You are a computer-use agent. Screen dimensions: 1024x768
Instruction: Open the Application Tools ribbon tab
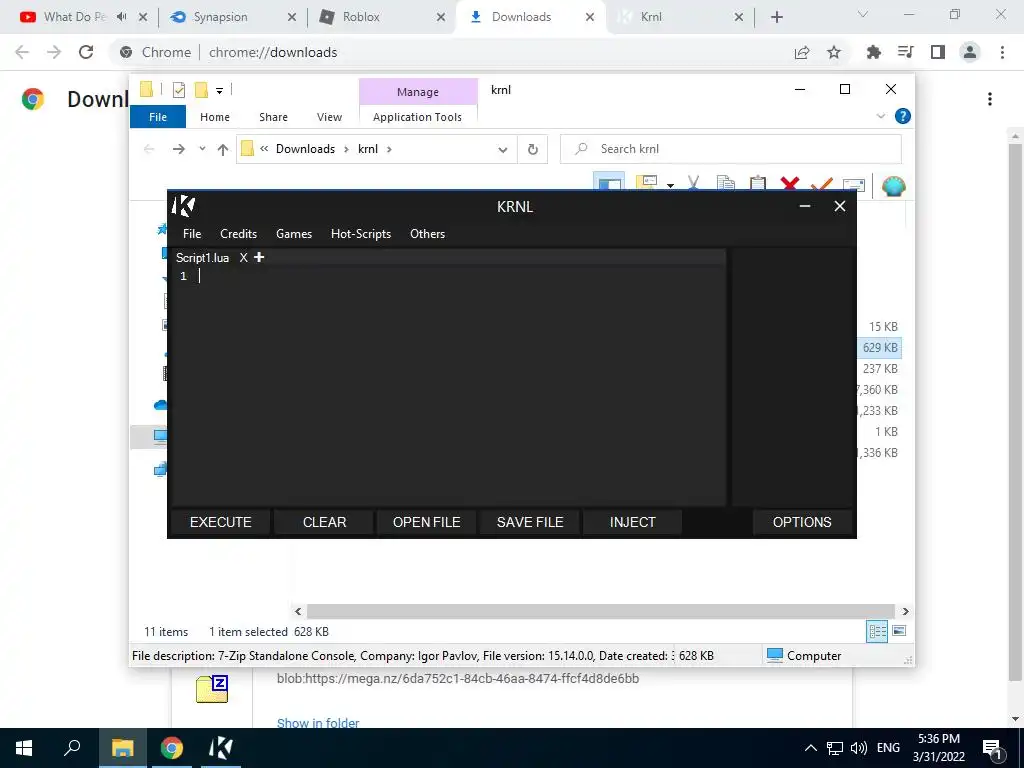tap(417, 117)
